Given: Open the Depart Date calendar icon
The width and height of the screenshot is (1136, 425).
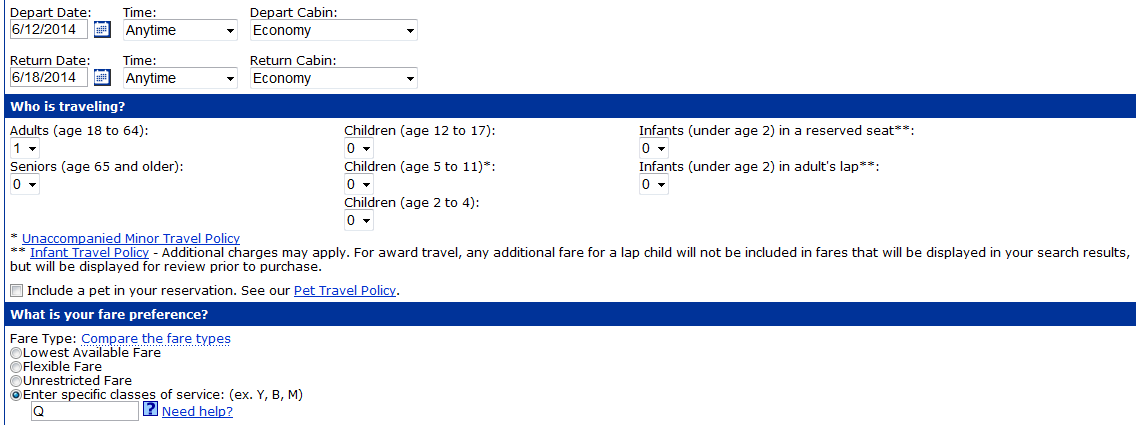Looking at the screenshot, I should click(x=102, y=30).
